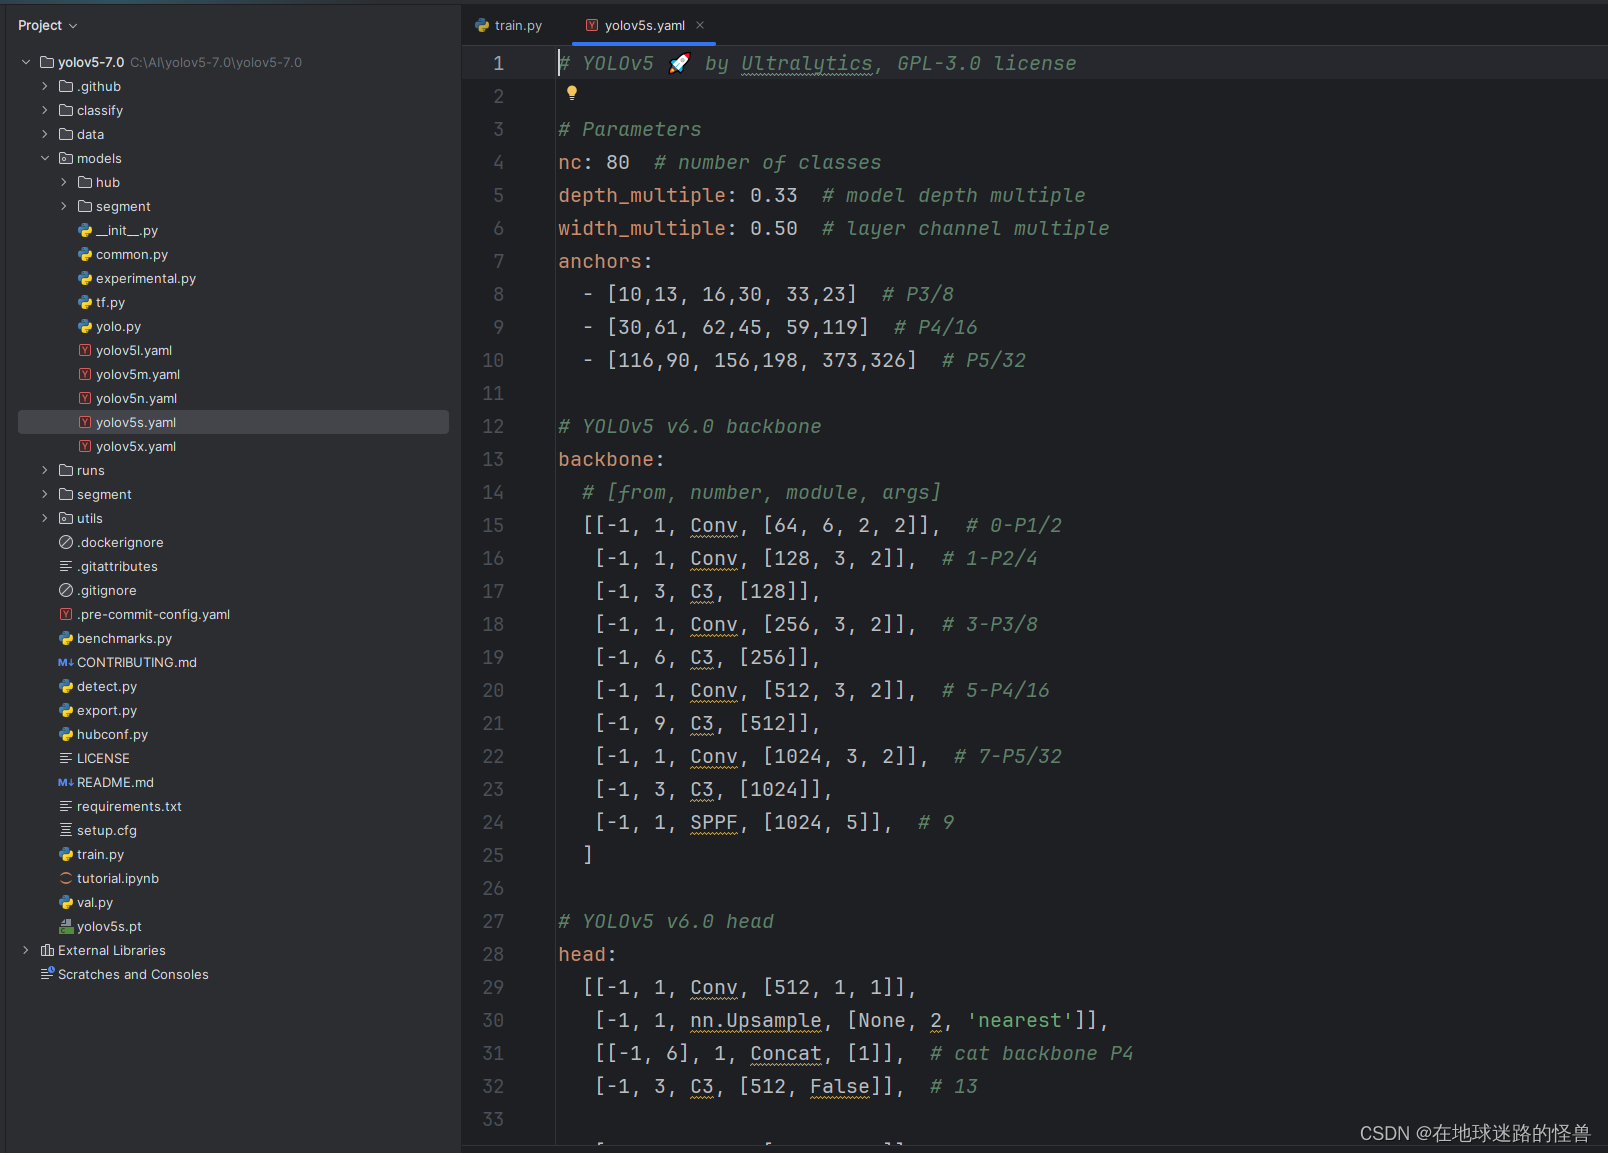Click the common.py Python file icon
1608x1153 pixels.
pyautogui.click(x=85, y=254)
